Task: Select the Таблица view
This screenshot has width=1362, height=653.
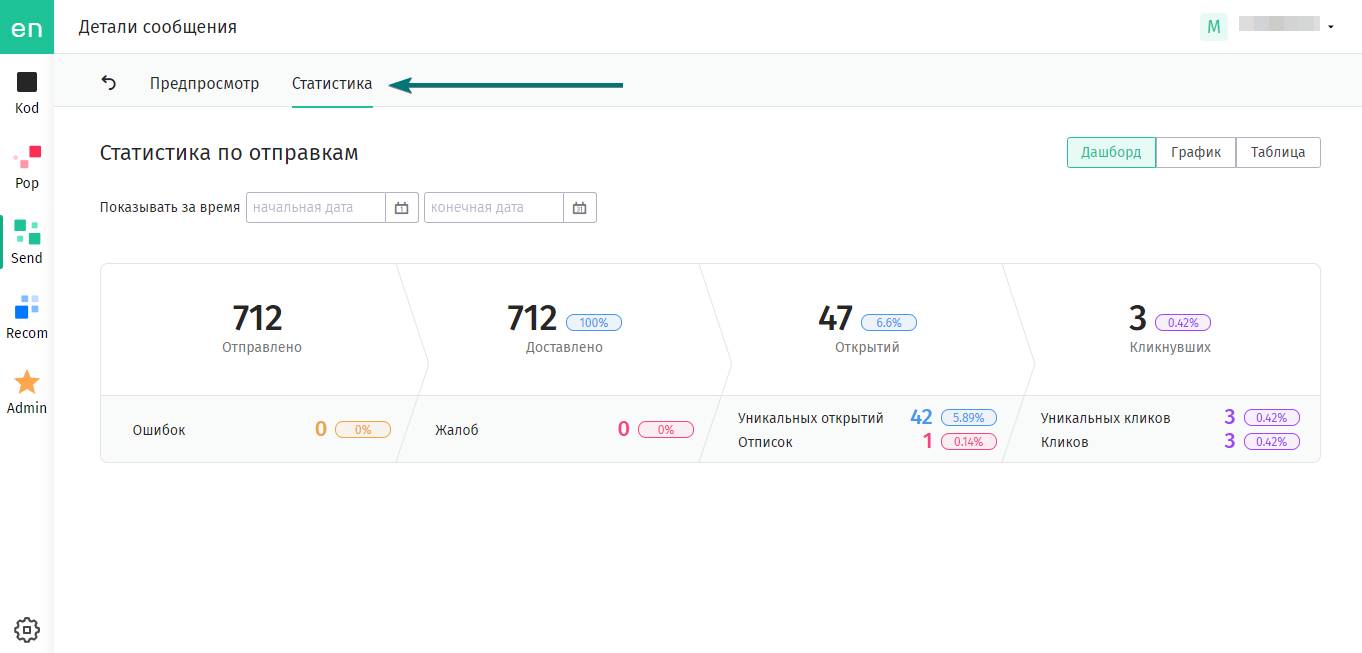Action: coord(1278,153)
